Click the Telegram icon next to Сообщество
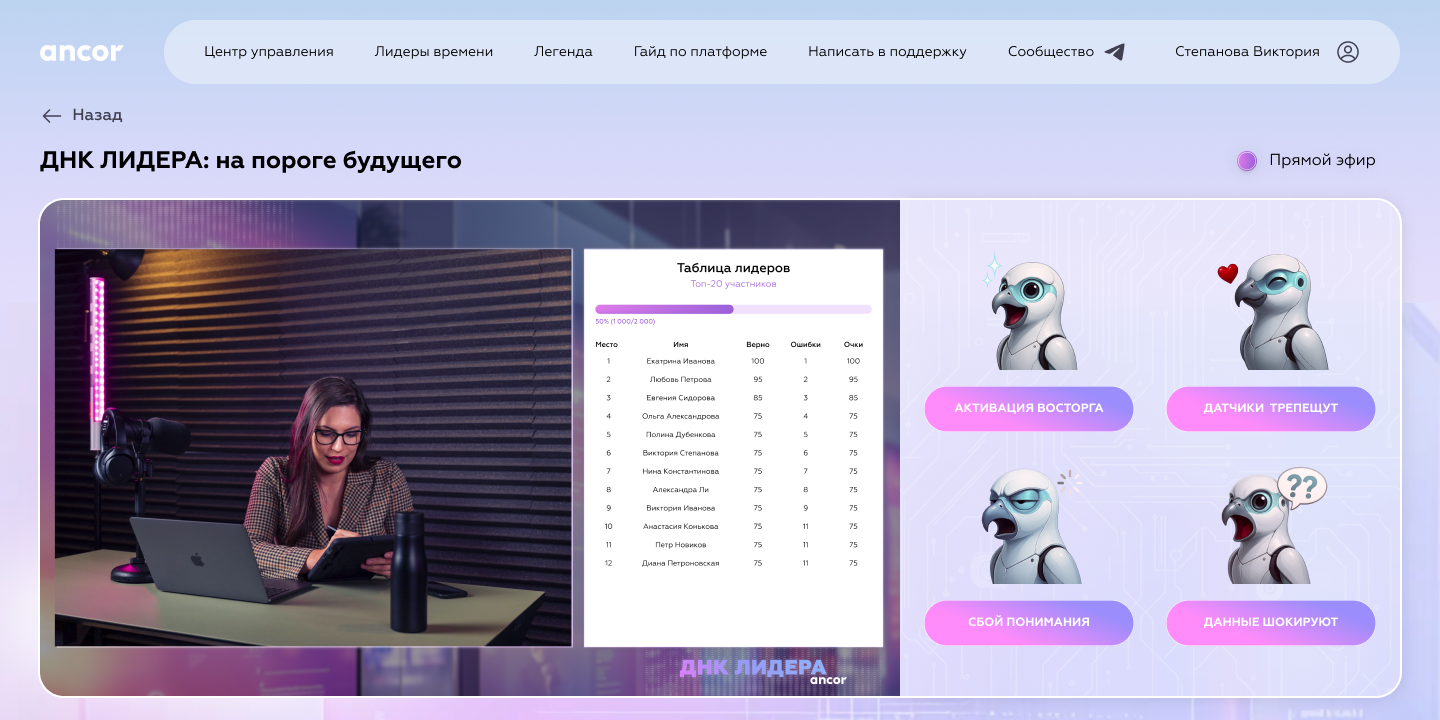 (x=1115, y=51)
